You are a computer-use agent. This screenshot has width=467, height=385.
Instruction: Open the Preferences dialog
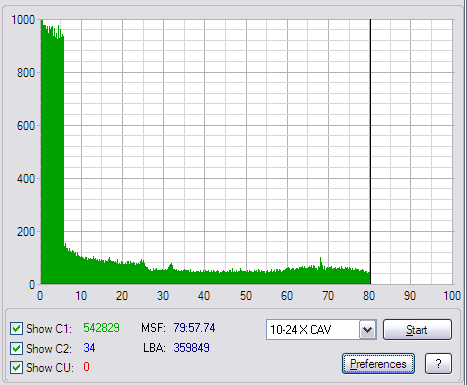pos(378,364)
